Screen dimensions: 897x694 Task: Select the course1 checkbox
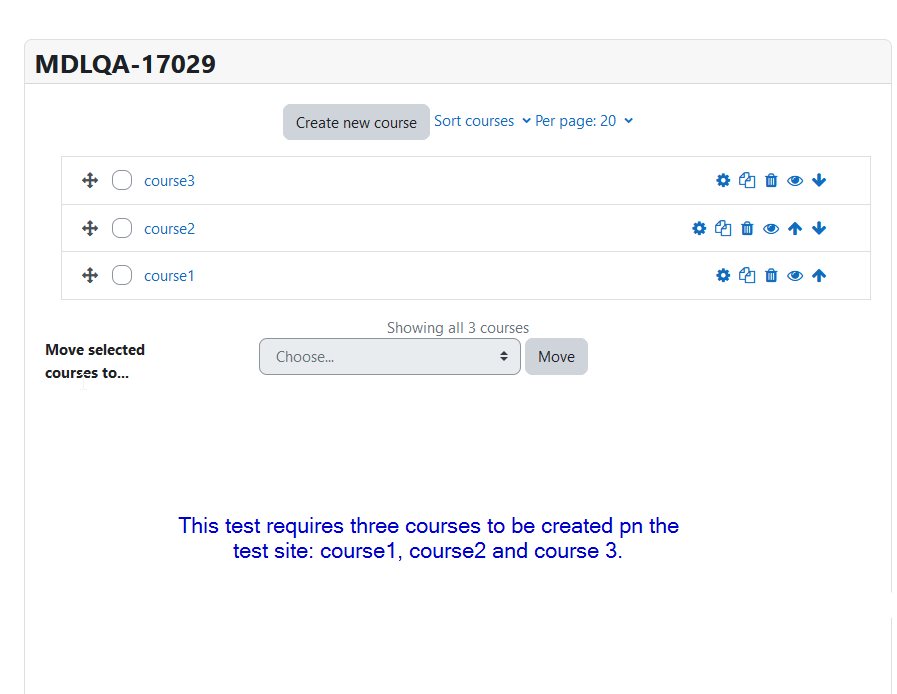coord(122,275)
